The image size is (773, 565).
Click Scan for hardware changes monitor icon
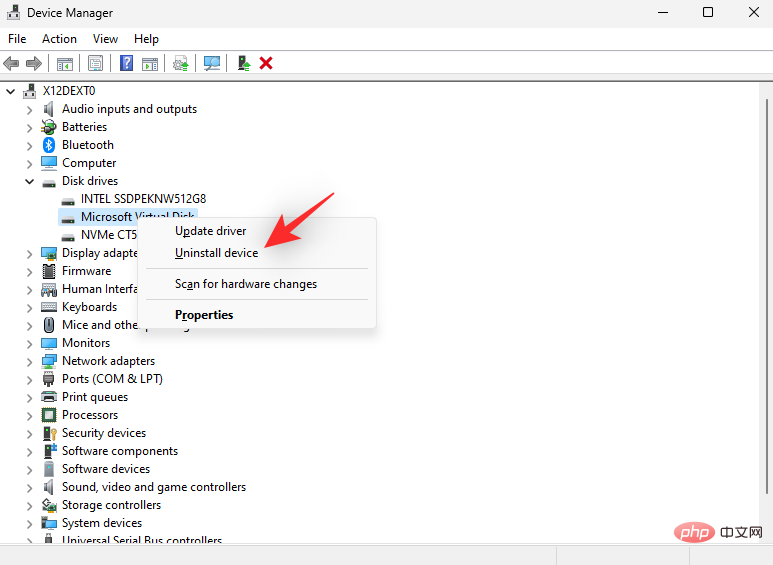pyautogui.click(x=212, y=63)
